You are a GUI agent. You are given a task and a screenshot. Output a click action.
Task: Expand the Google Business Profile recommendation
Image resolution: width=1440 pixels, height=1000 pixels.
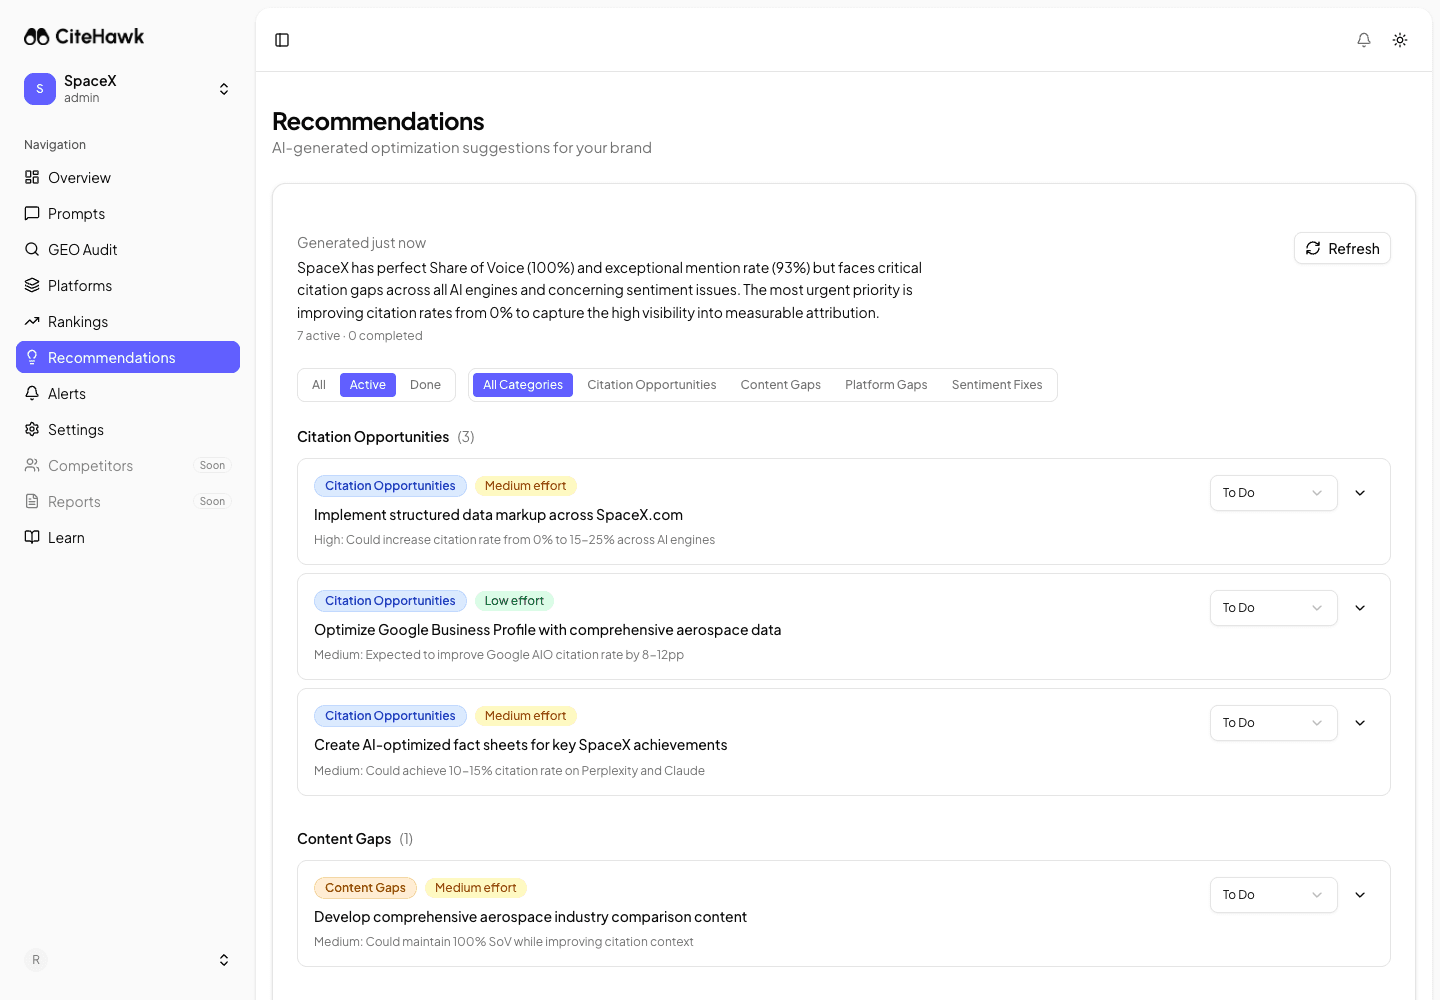click(1360, 608)
